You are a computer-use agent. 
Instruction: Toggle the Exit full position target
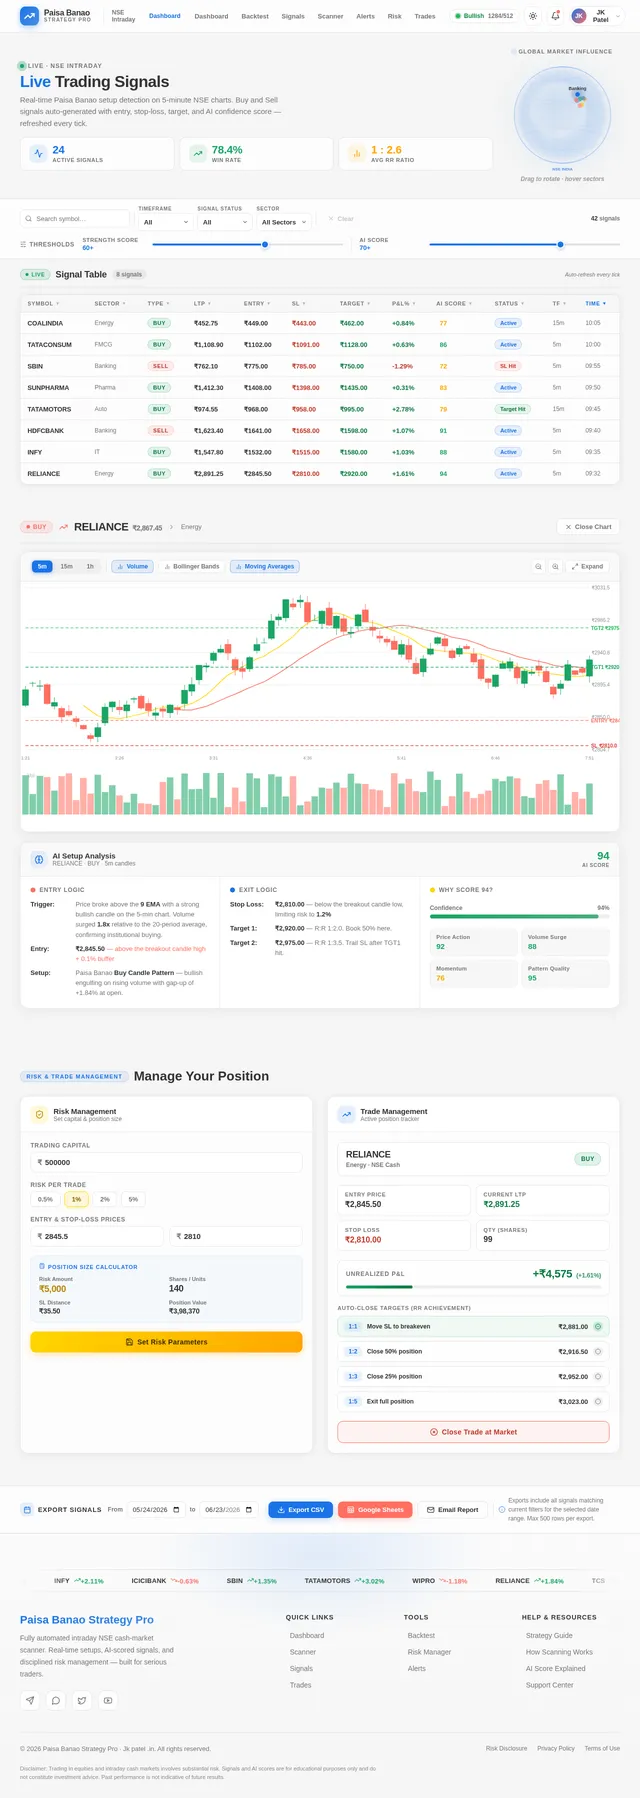coord(598,1401)
